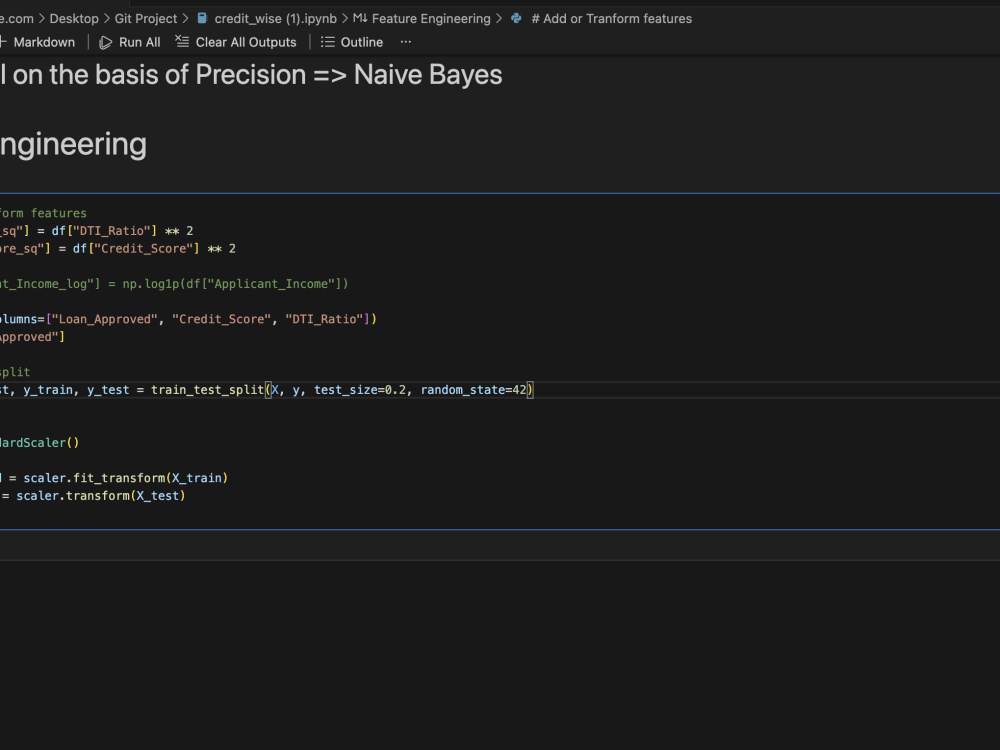The height and width of the screenshot is (750, 1000).
Task: Open the Desktop breadcrumb
Action: (x=74, y=18)
